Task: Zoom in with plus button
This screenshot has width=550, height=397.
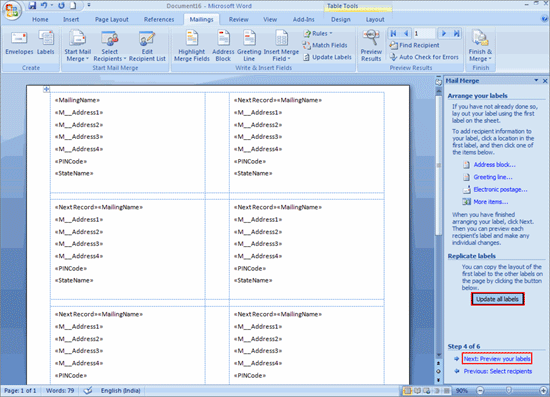Action: pyautogui.click(x=543, y=390)
